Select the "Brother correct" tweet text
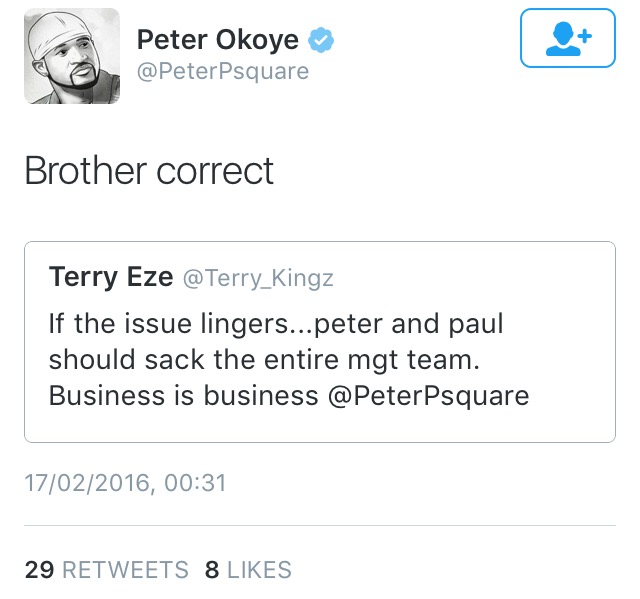 pos(149,171)
